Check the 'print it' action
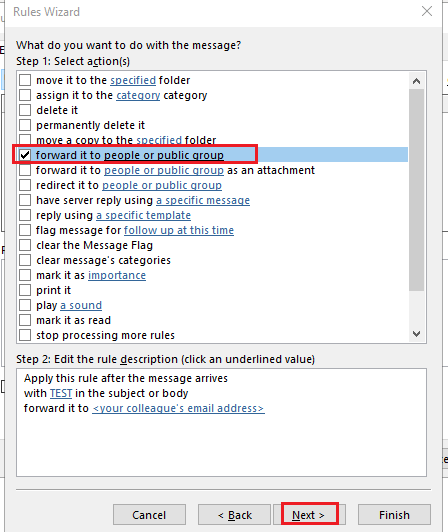The width and height of the screenshot is (448, 532). [25, 290]
